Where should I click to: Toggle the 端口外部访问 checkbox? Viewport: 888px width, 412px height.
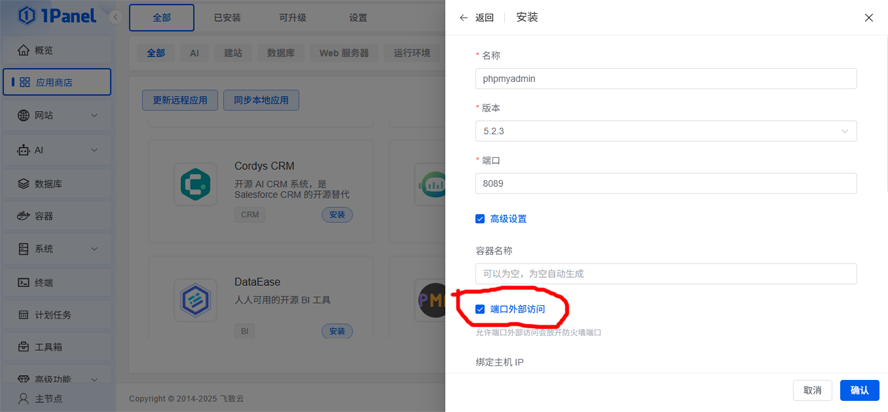480,309
